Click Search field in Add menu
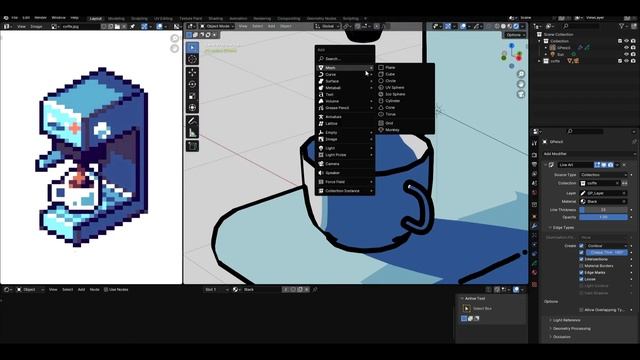This screenshot has width=640, height=360. pyautogui.click(x=345, y=59)
